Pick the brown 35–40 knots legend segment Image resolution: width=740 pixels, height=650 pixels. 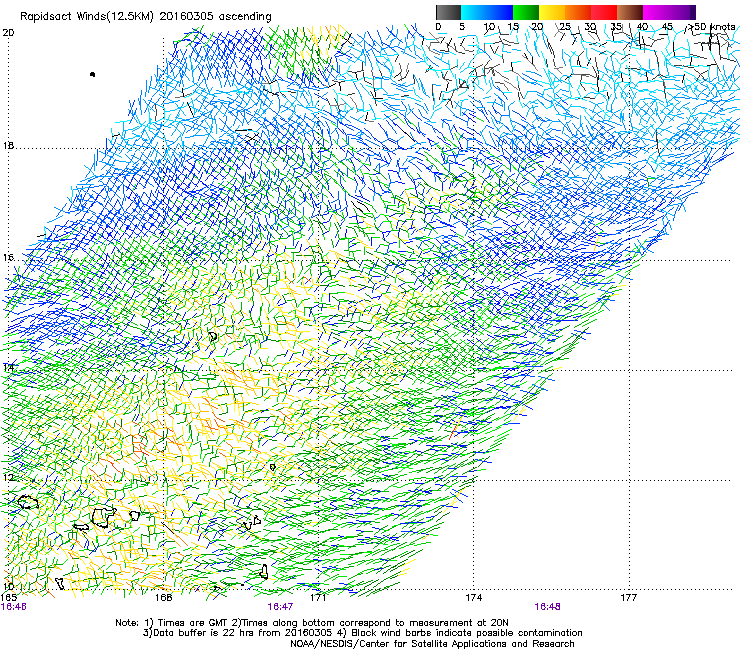point(630,12)
